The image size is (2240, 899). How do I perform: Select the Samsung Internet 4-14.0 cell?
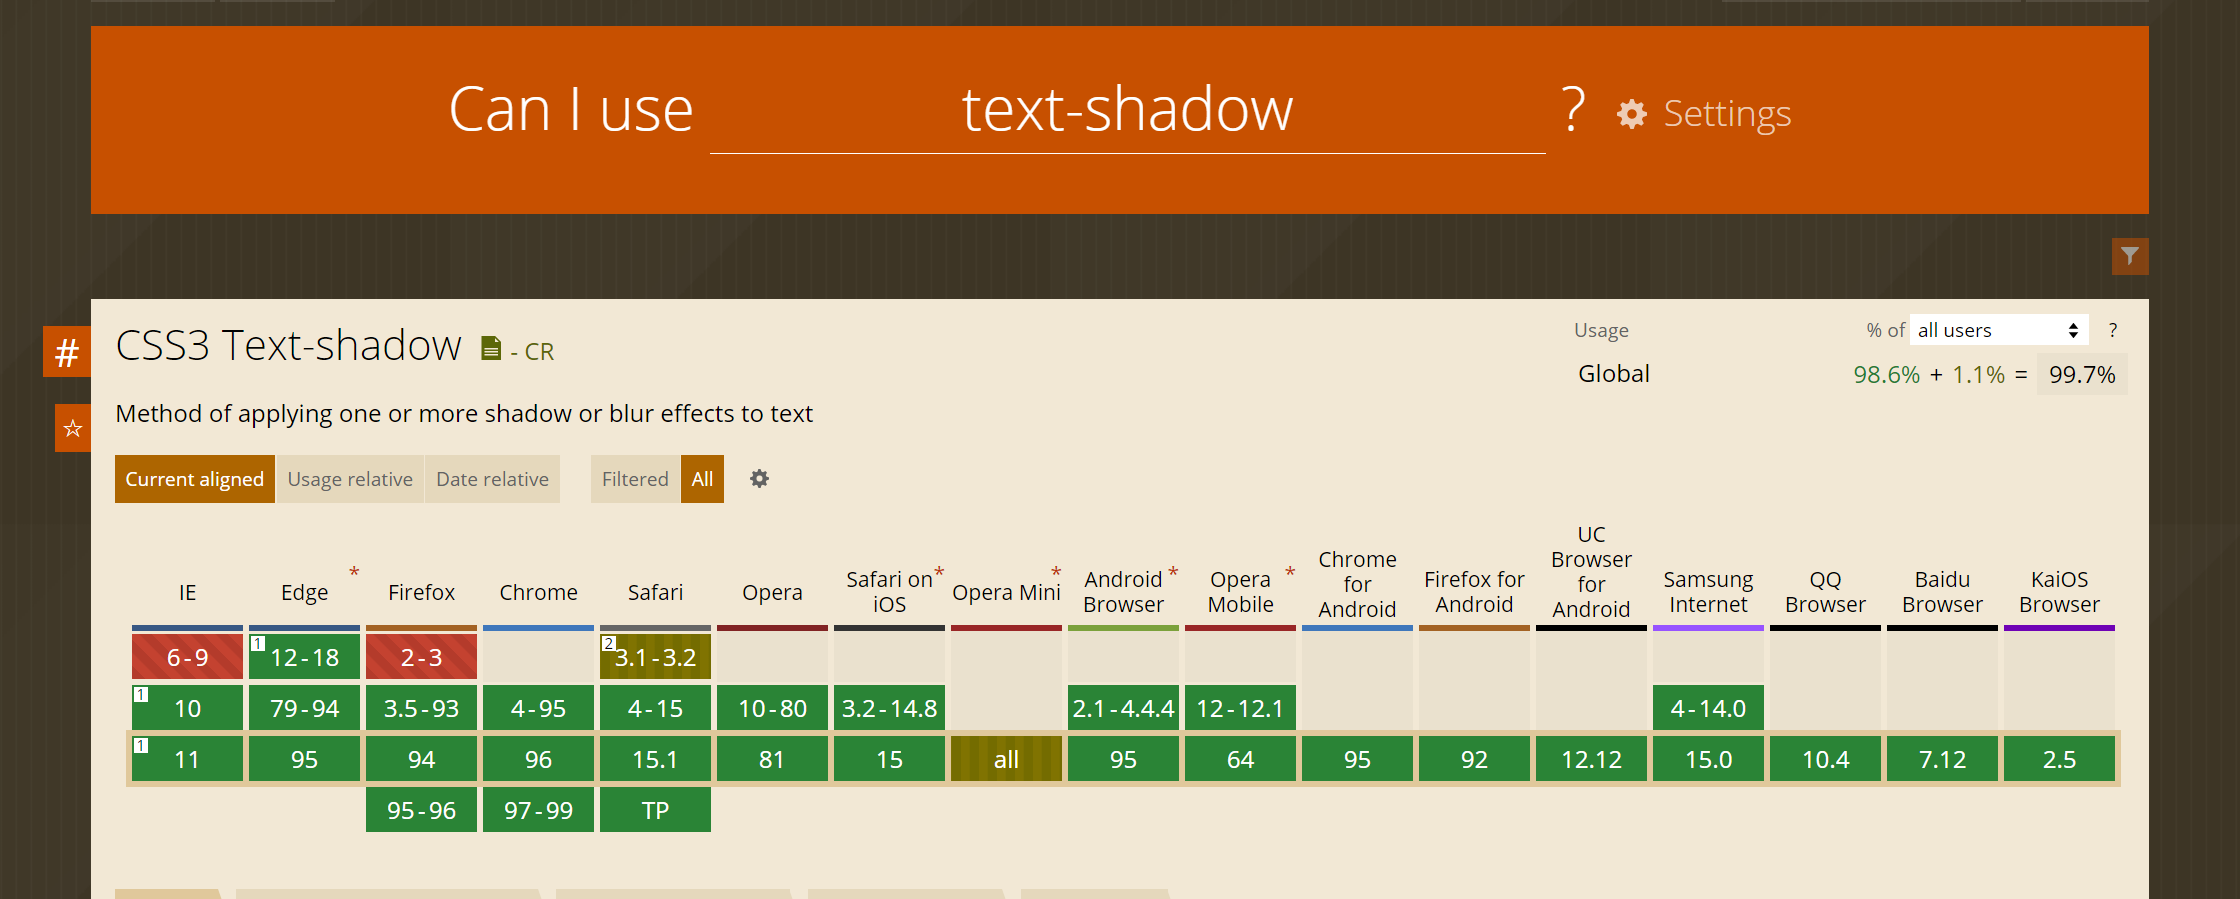1708,708
